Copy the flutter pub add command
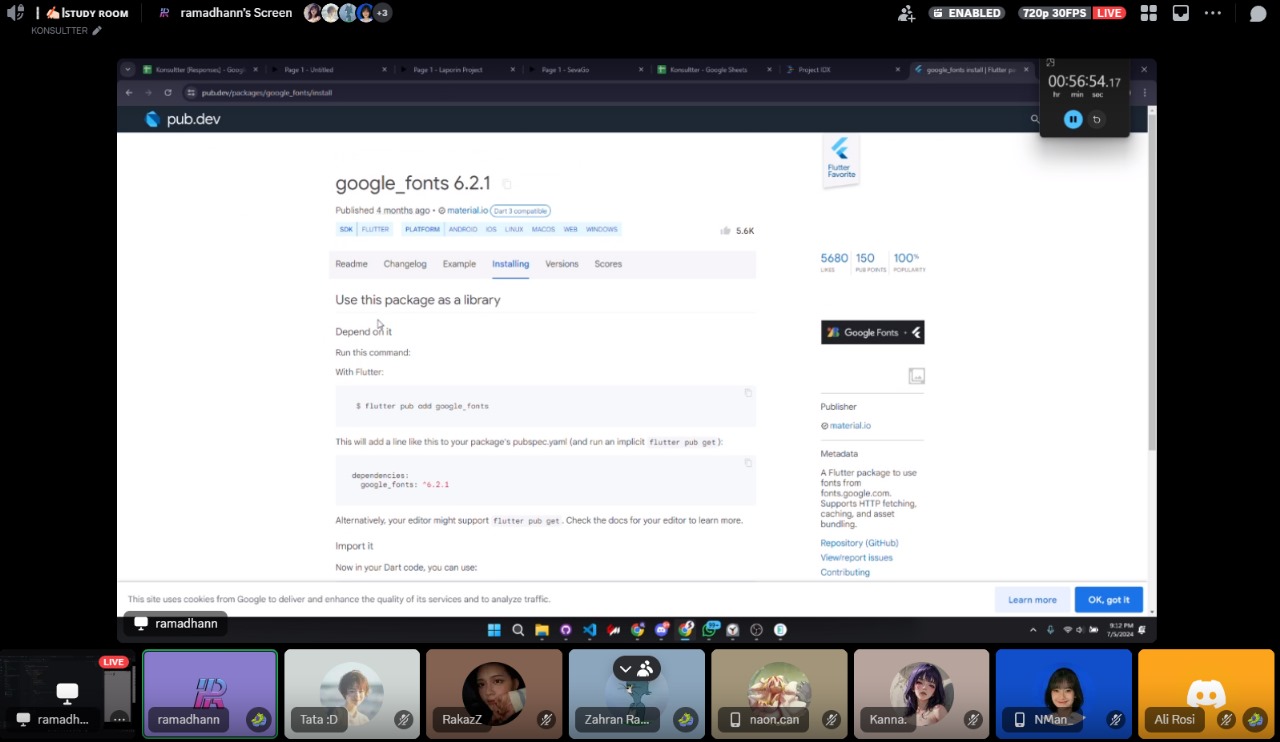Screen dimensions: 1280x742 747,393
